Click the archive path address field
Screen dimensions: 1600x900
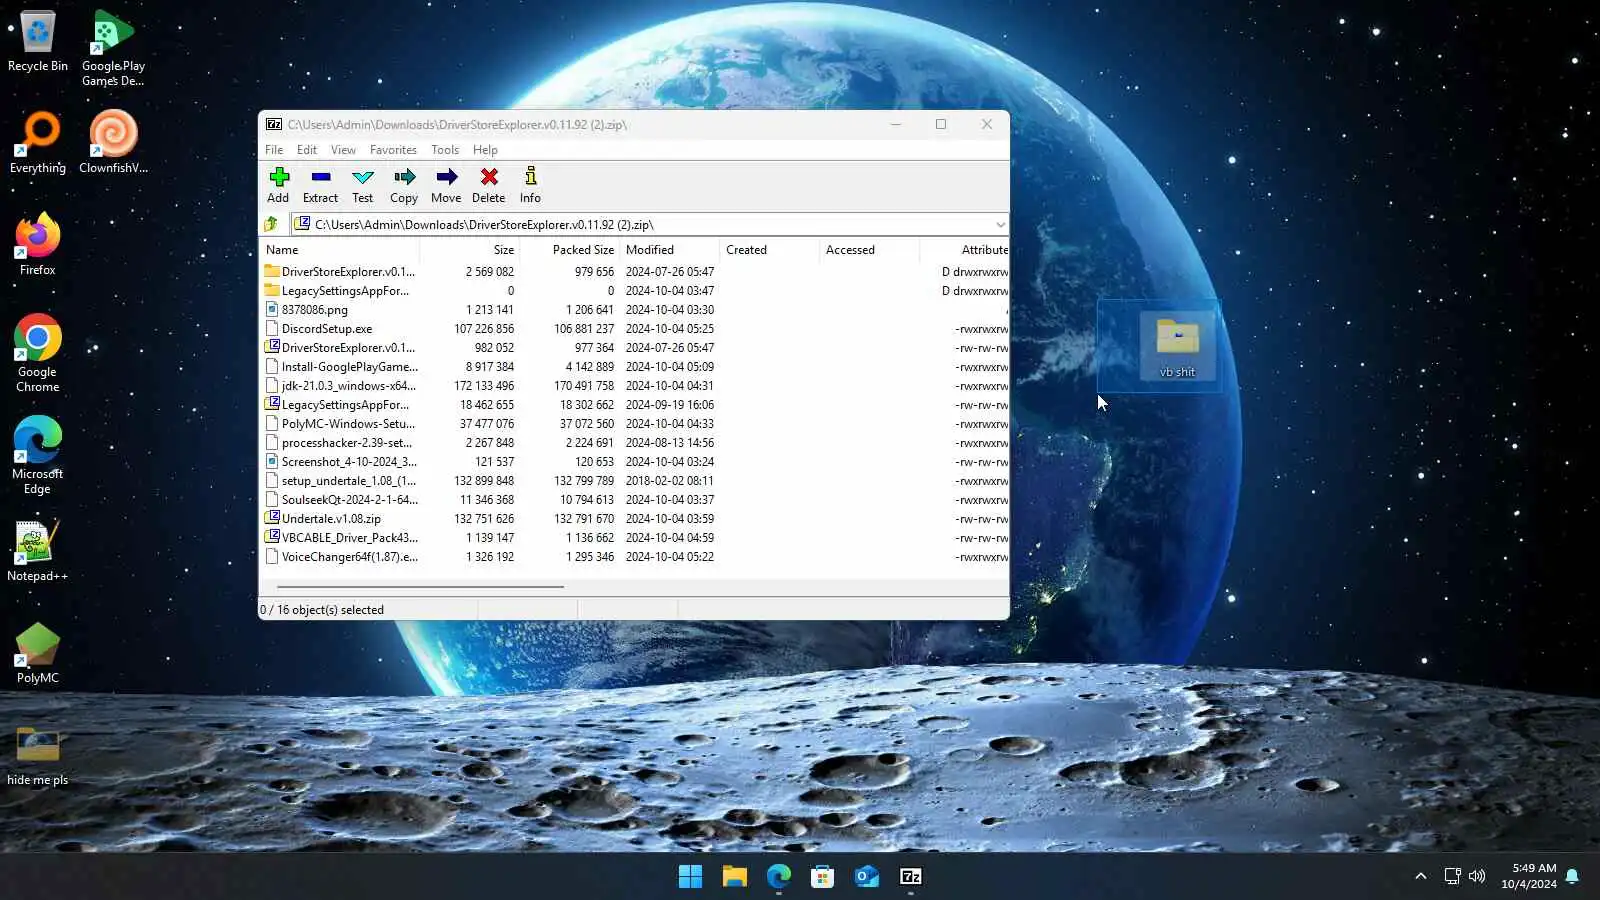648,225
